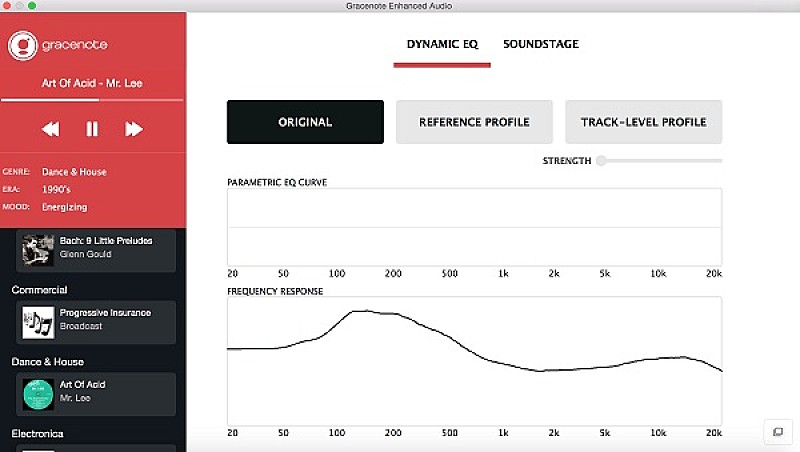Seek within the track progress bar
The image size is (800, 452).
click(92, 100)
